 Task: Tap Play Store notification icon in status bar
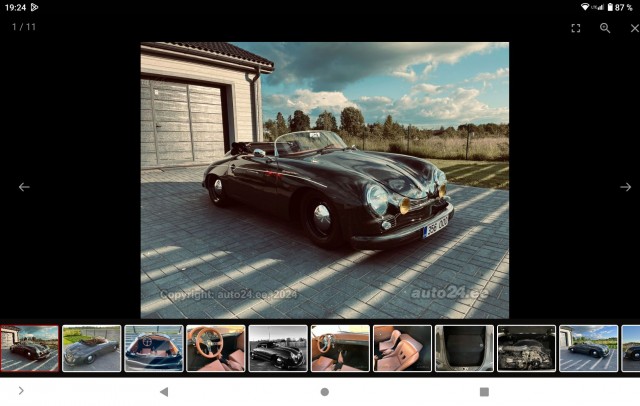tap(34, 7)
